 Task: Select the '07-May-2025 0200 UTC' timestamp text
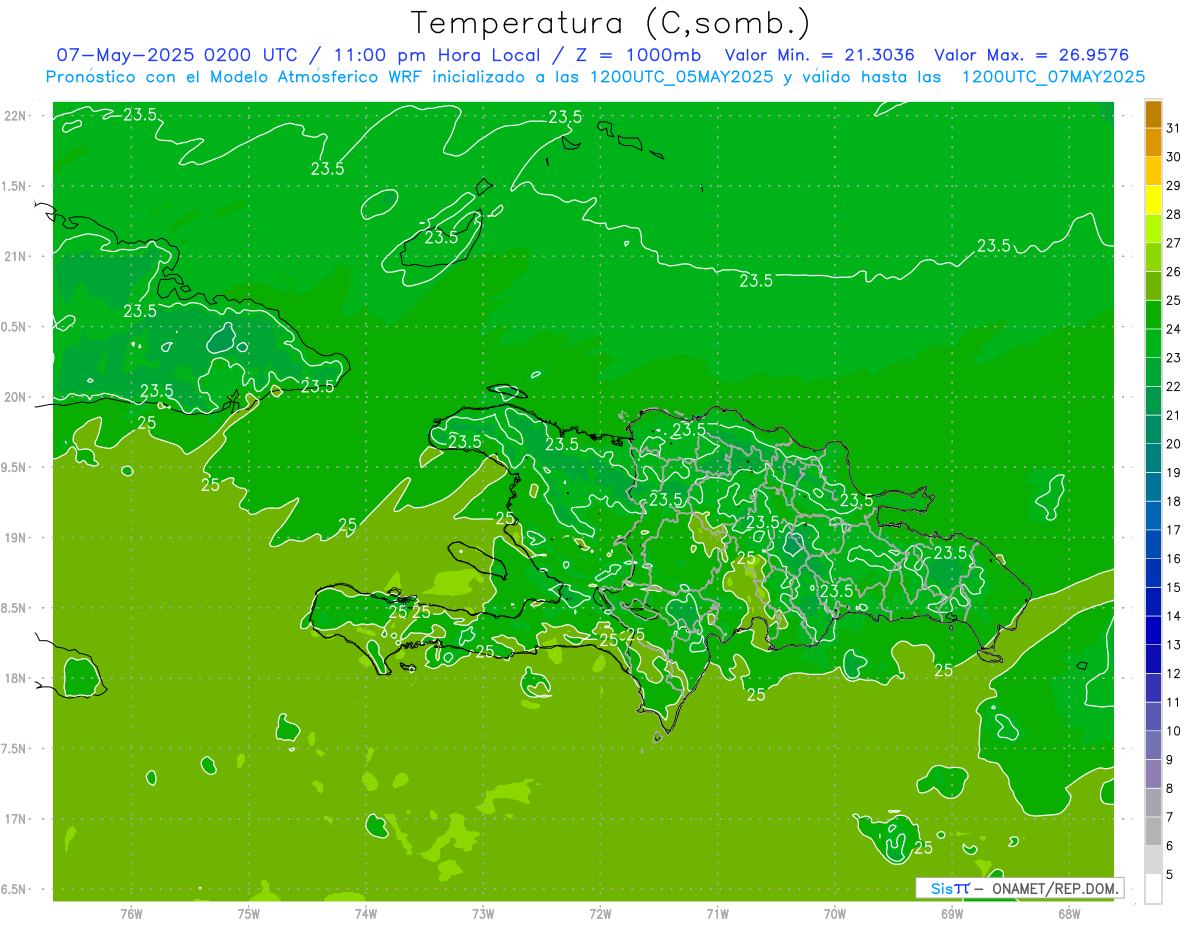[177, 55]
